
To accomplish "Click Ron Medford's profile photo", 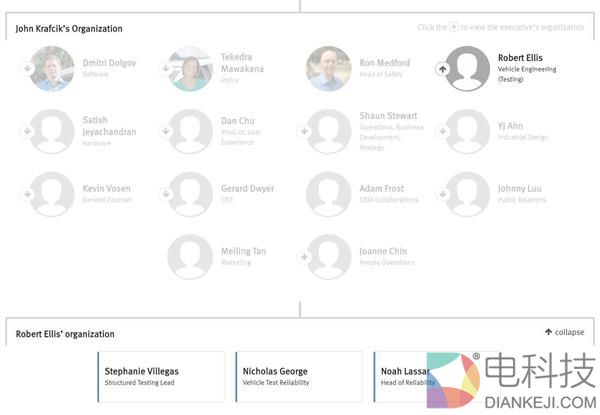I will [328, 69].
